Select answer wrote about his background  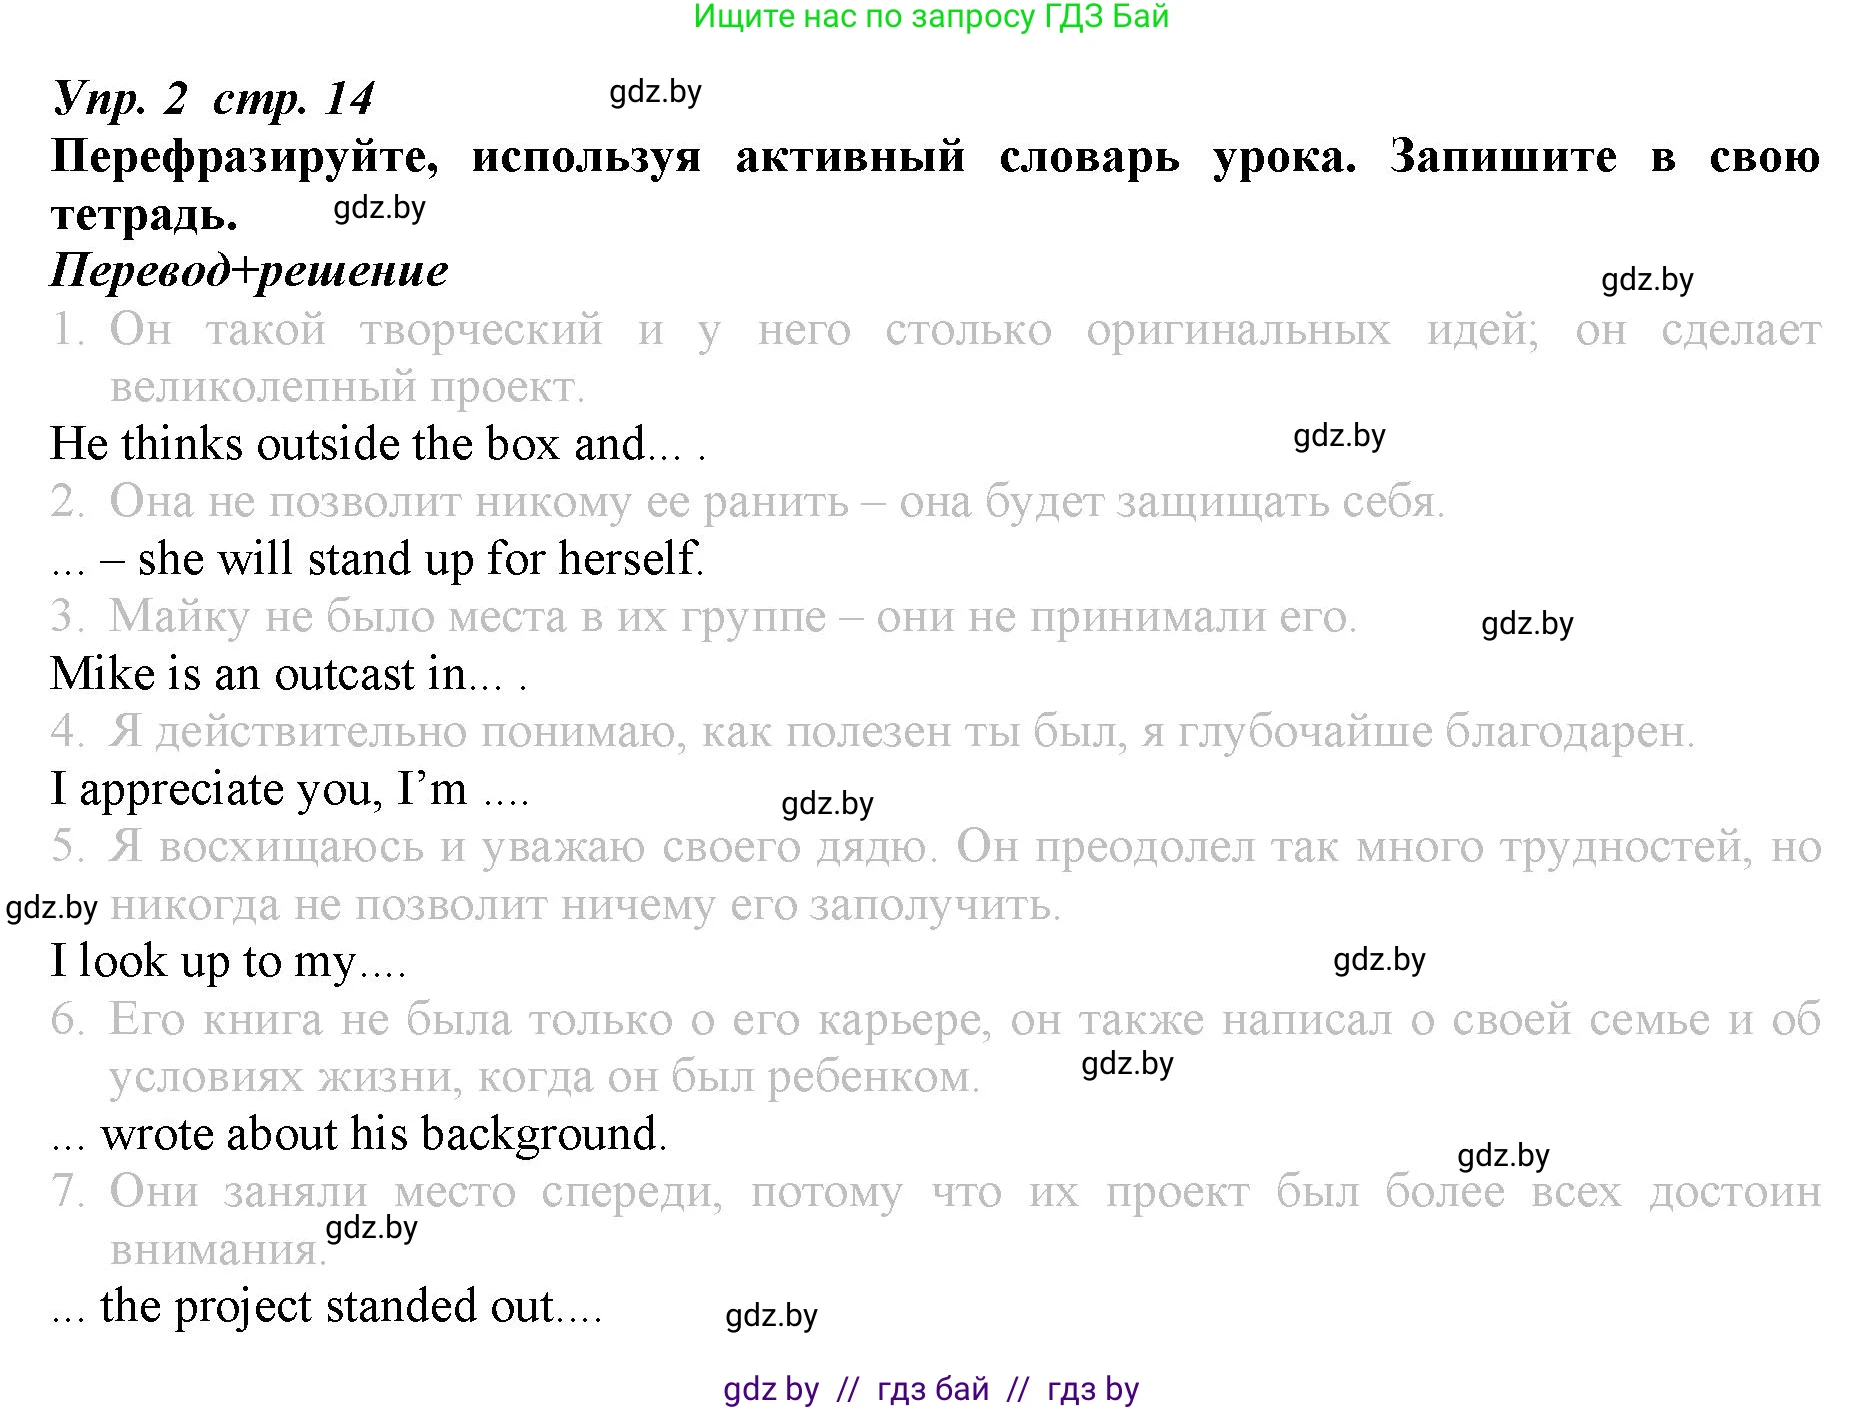point(360,1134)
